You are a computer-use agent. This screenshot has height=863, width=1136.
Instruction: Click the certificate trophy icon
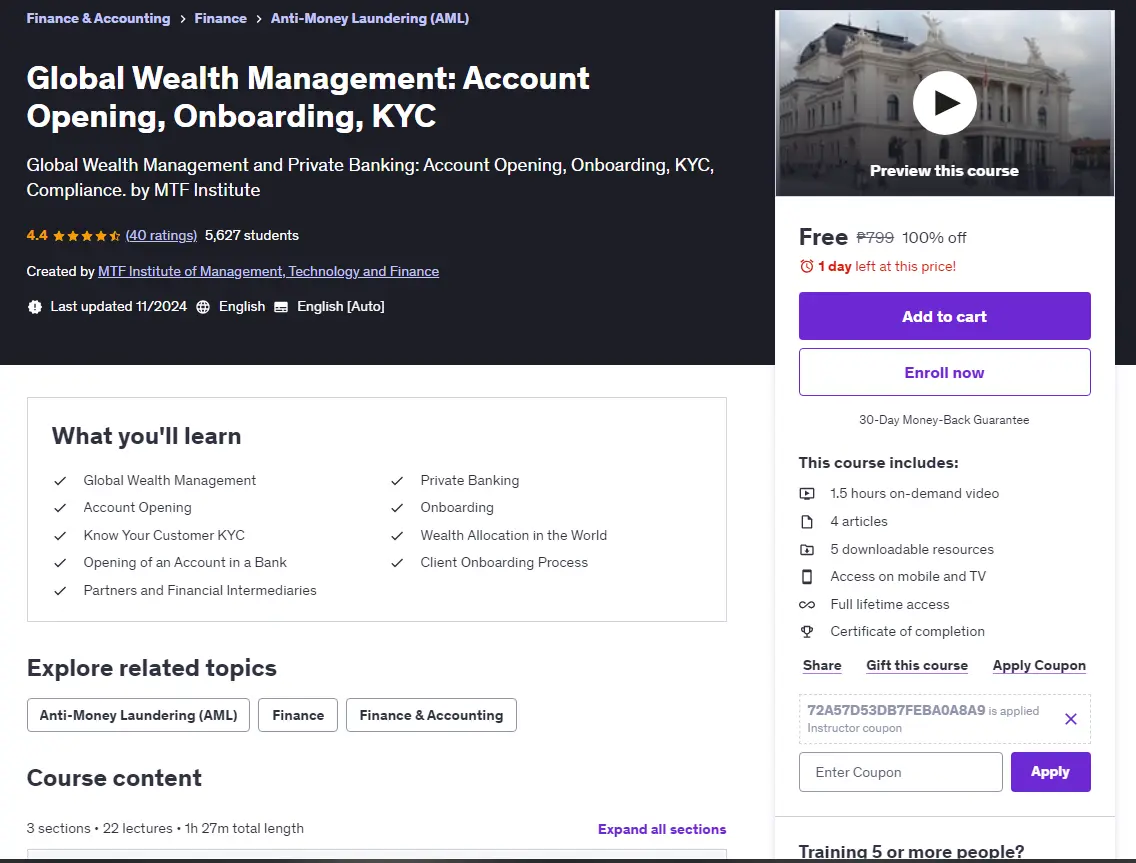coord(806,632)
